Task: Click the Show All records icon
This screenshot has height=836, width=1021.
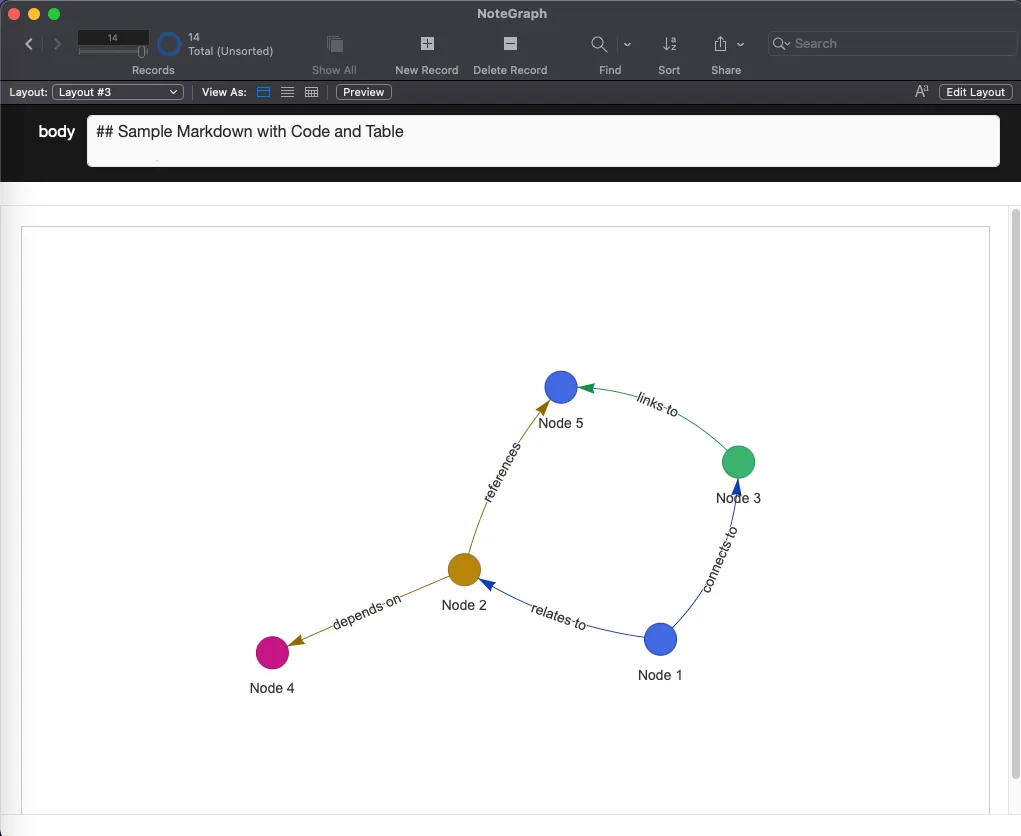Action: point(334,44)
